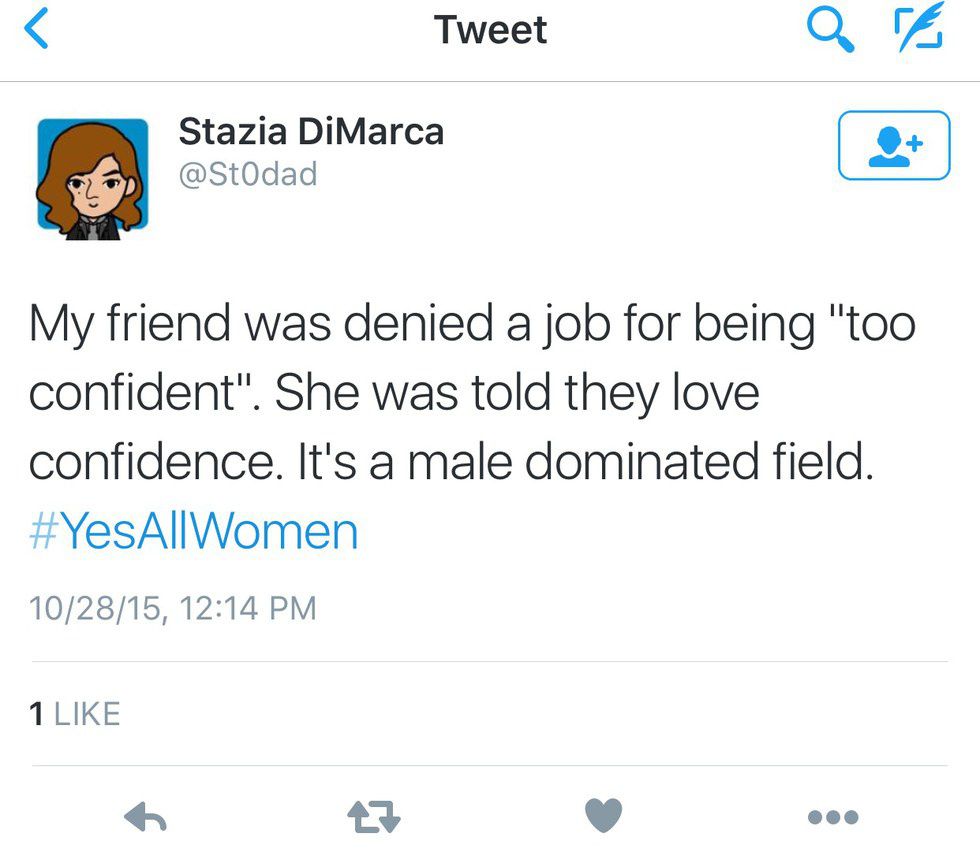Viewport: 980px width, 852px height.
Task: Select the tweet text starting 'My friend was denied'
Action: (472, 392)
